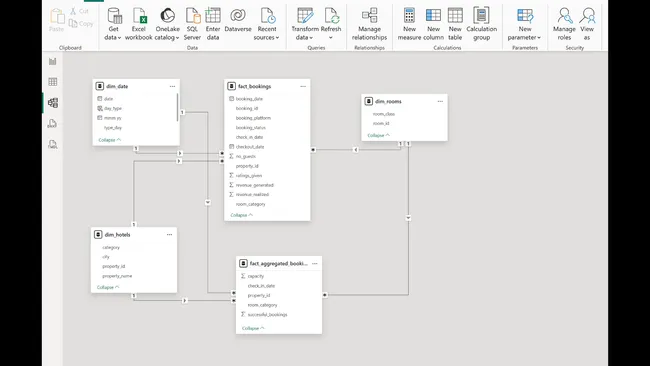Click the Enter data button
Viewport: 650px width, 366px height.
[213, 24]
